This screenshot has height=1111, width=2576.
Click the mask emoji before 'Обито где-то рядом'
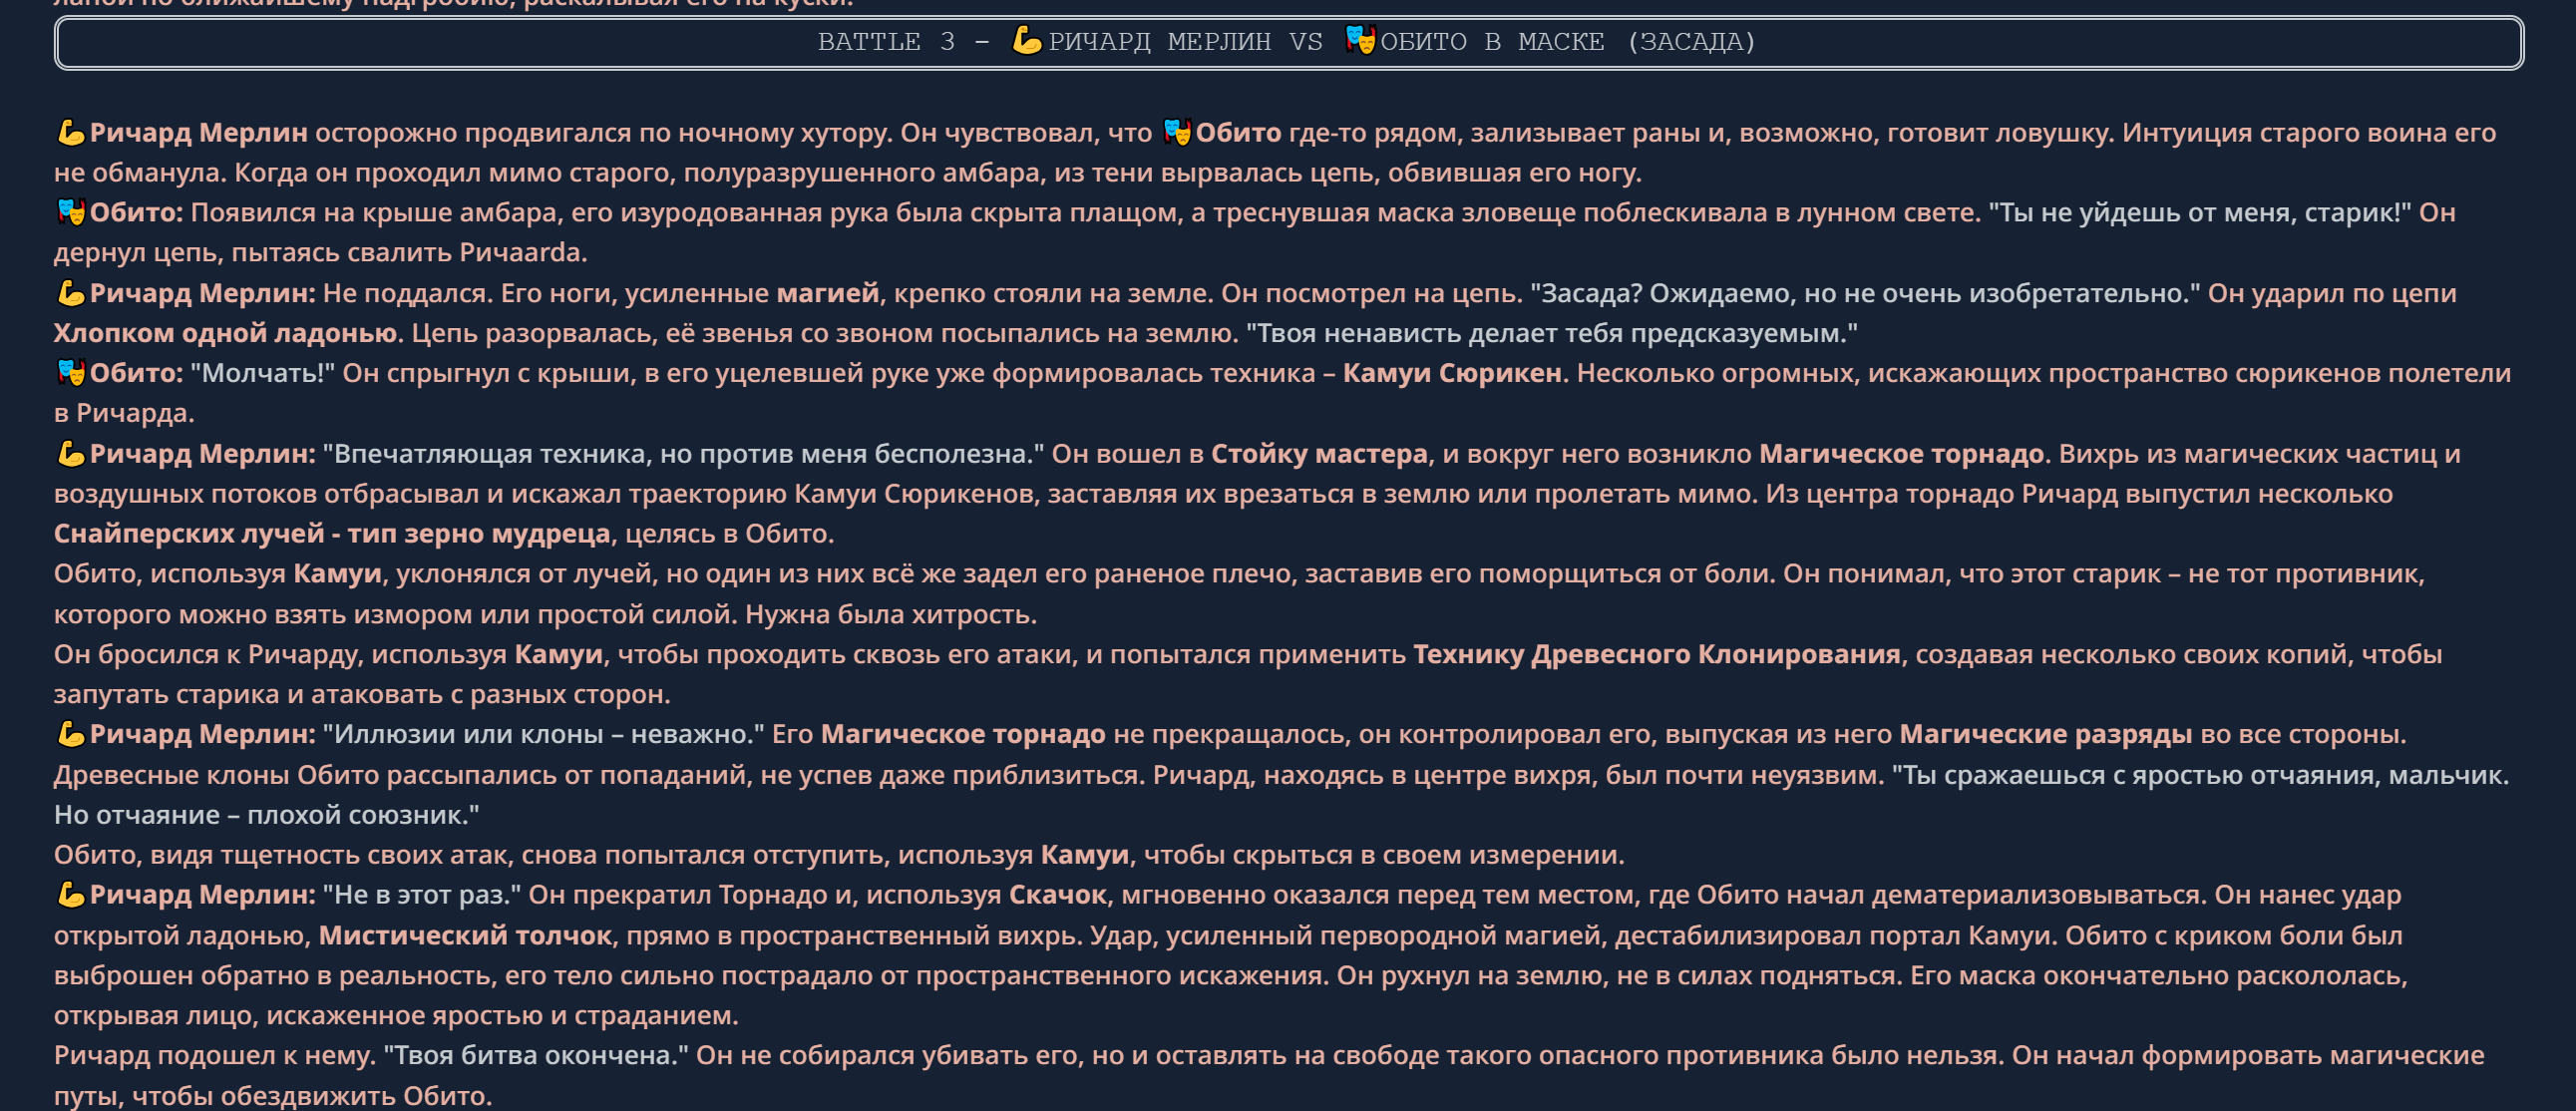click(1177, 132)
